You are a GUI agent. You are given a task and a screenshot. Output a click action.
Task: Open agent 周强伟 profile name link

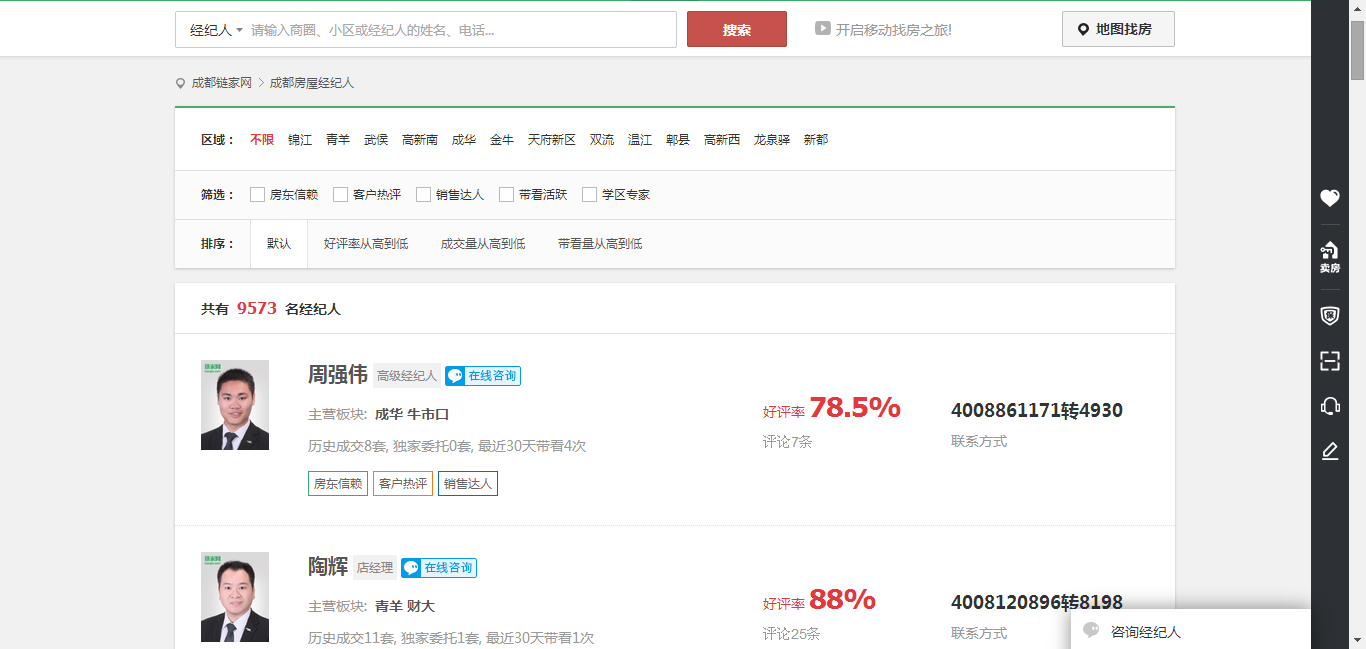coord(338,375)
